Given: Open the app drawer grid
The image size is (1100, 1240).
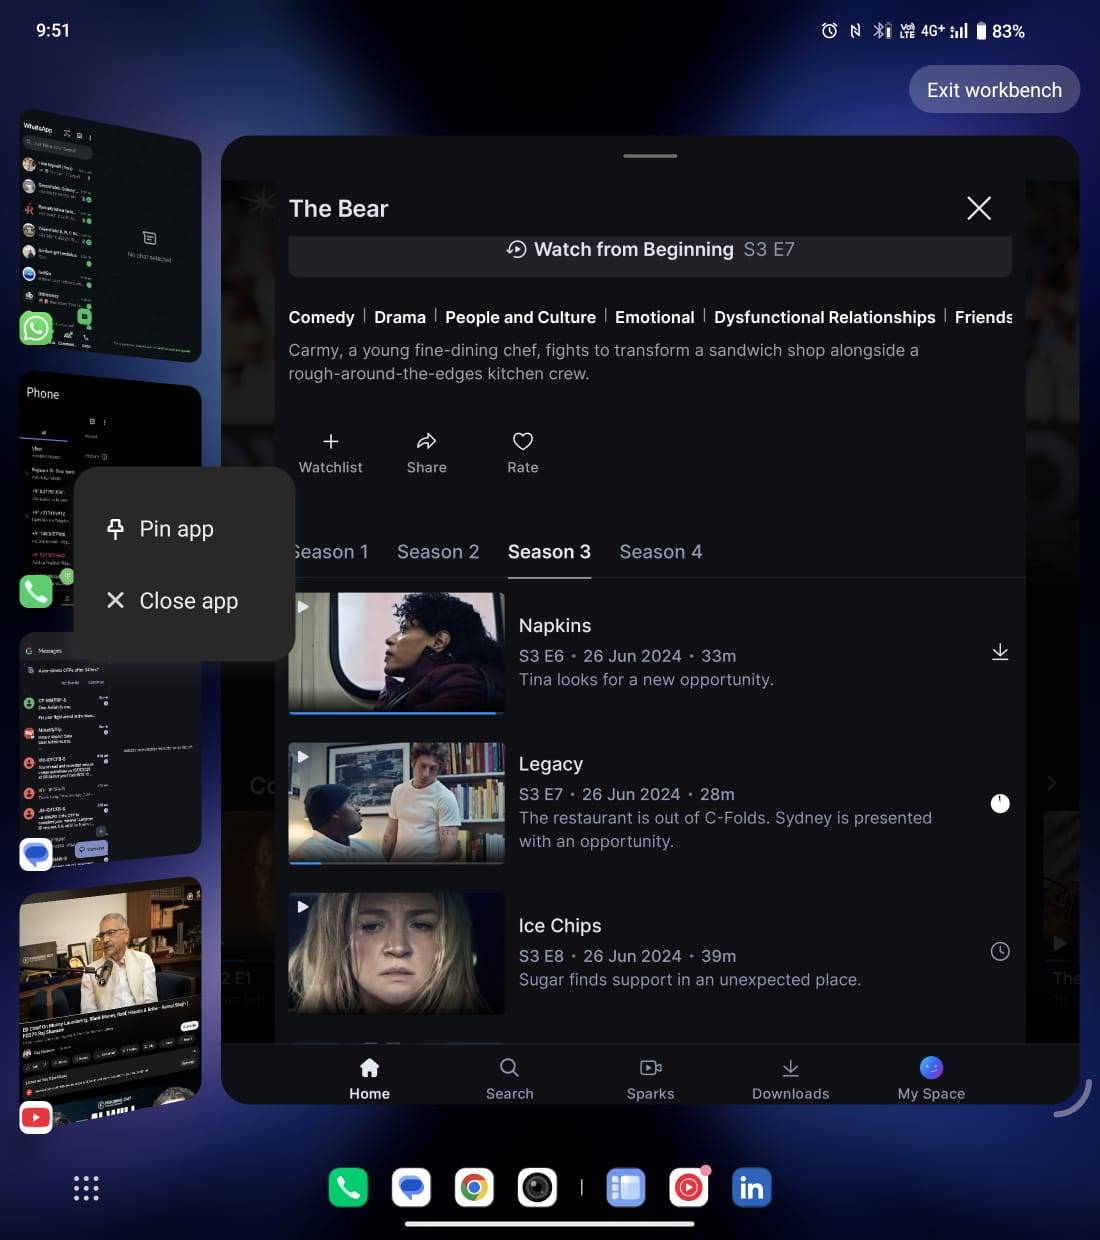Looking at the screenshot, I should click(86, 1188).
